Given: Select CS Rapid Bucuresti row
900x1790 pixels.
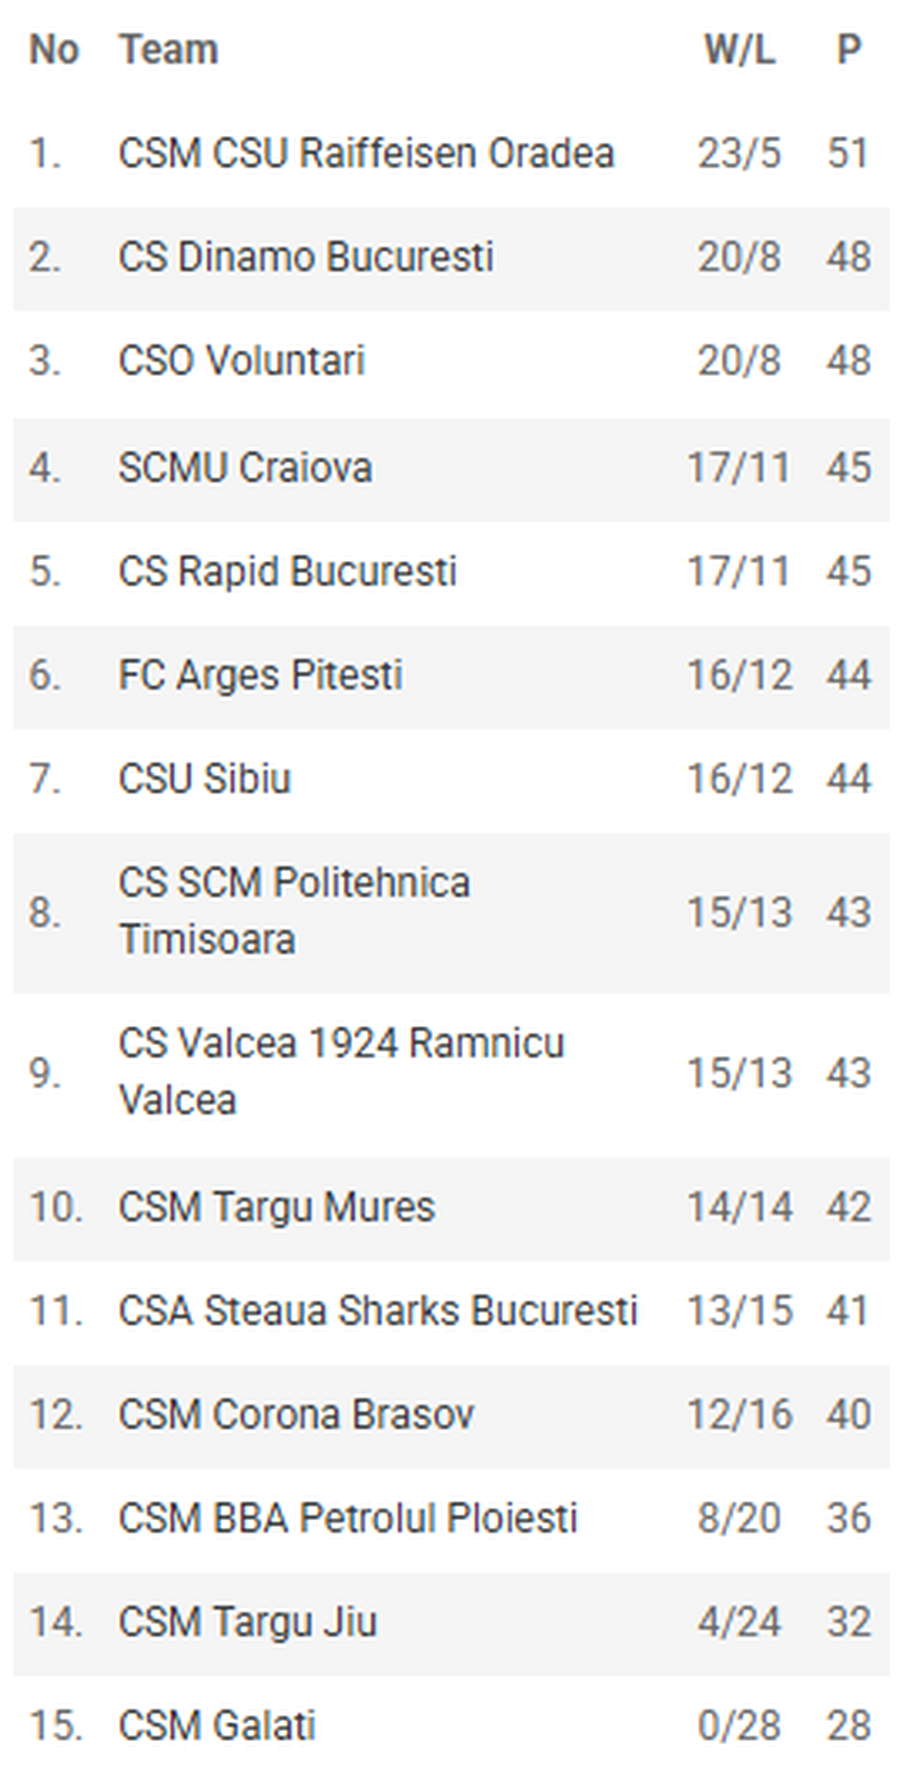Looking at the screenshot, I should click(x=287, y=571).
